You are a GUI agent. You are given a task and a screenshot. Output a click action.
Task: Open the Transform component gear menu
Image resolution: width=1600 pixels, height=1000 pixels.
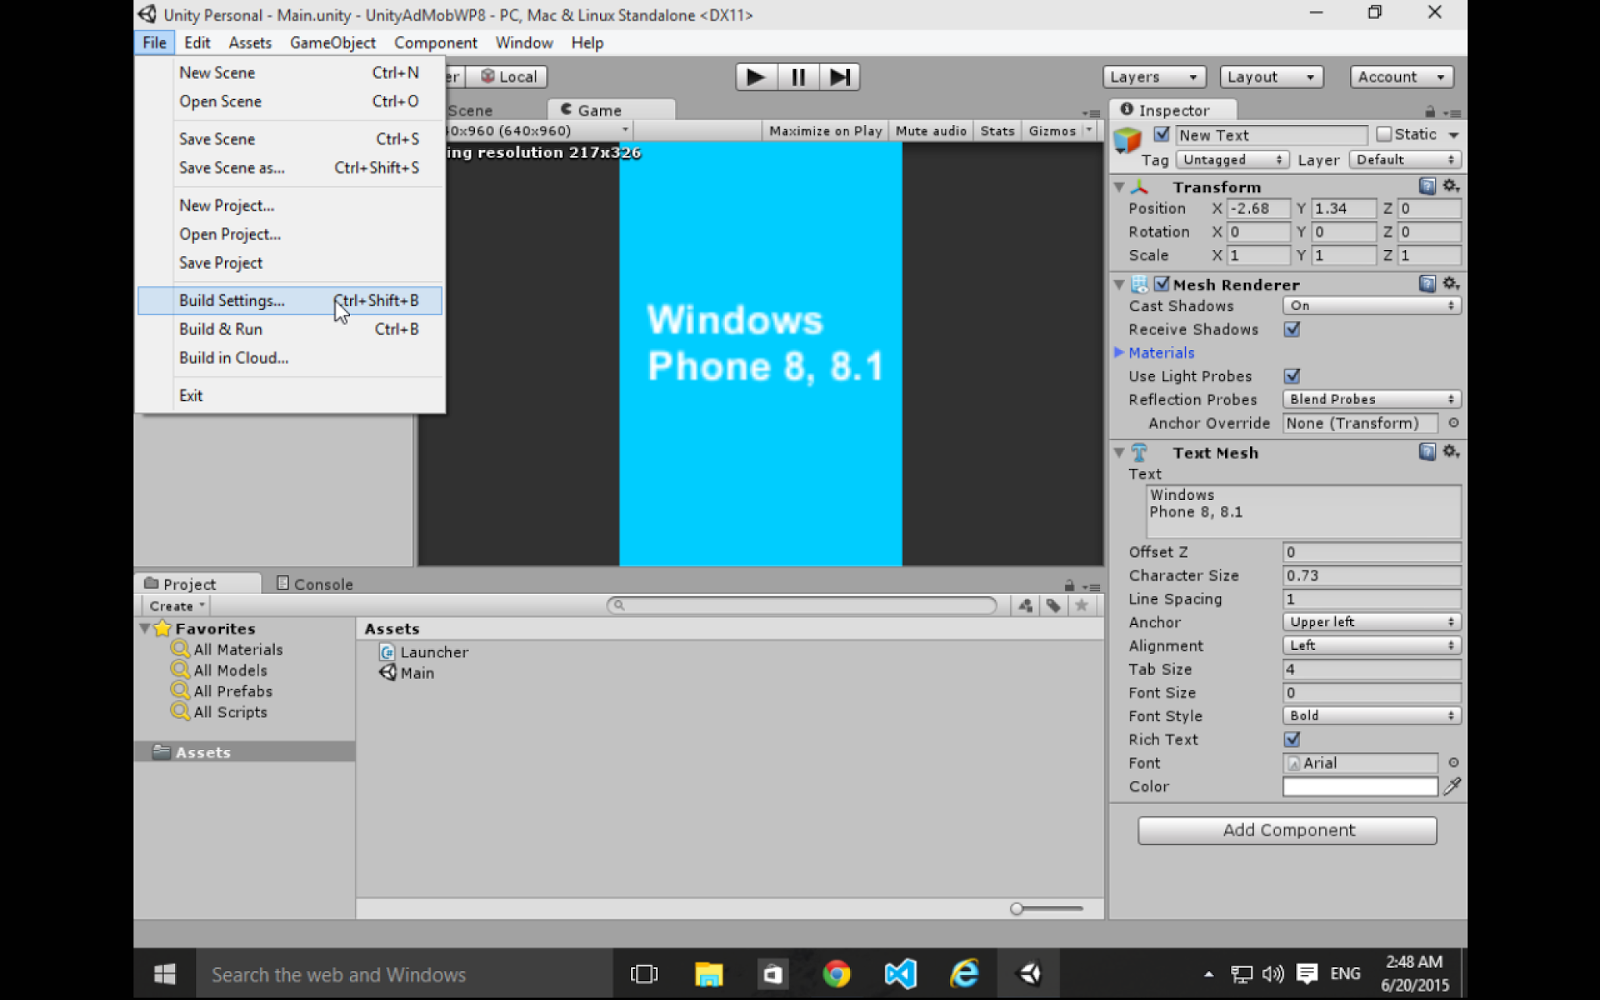[1451, 186]
